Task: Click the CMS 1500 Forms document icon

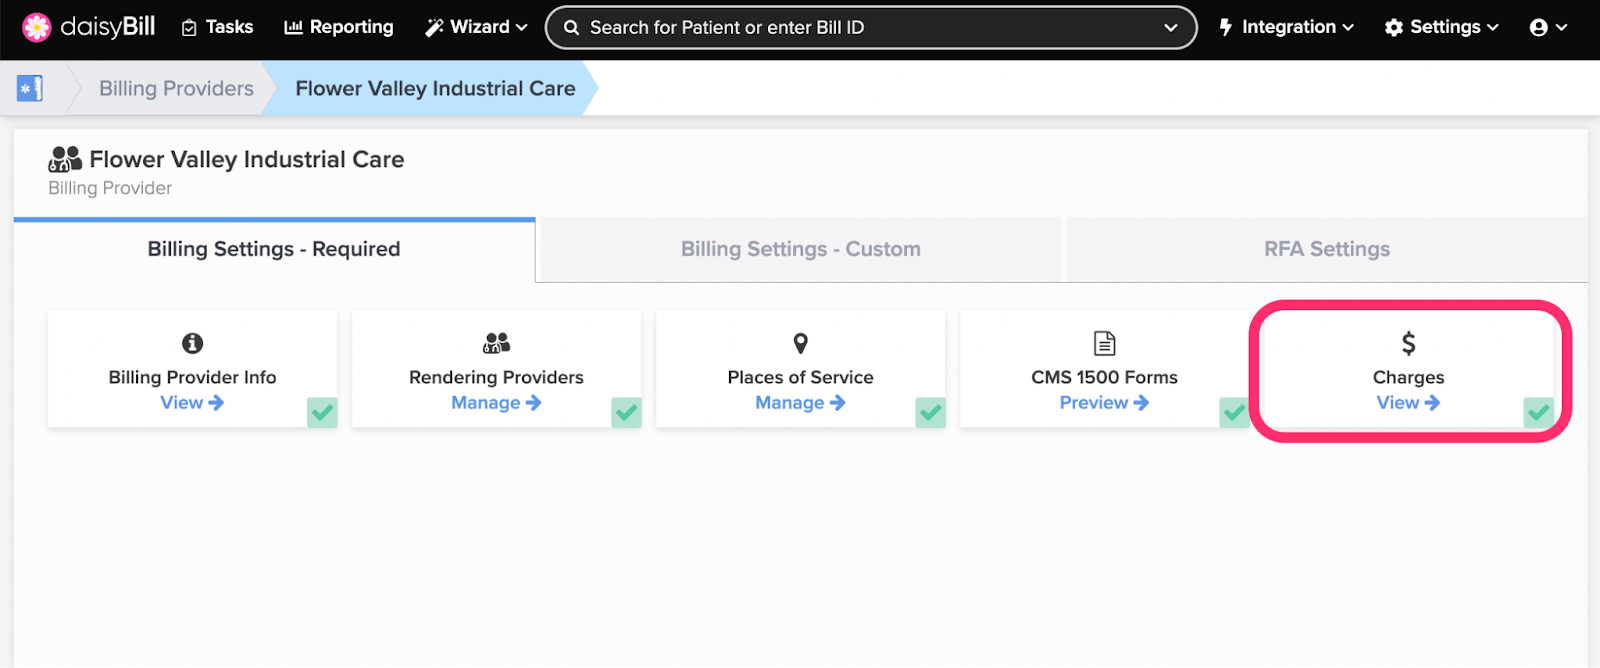Action: click(1105, 343)
